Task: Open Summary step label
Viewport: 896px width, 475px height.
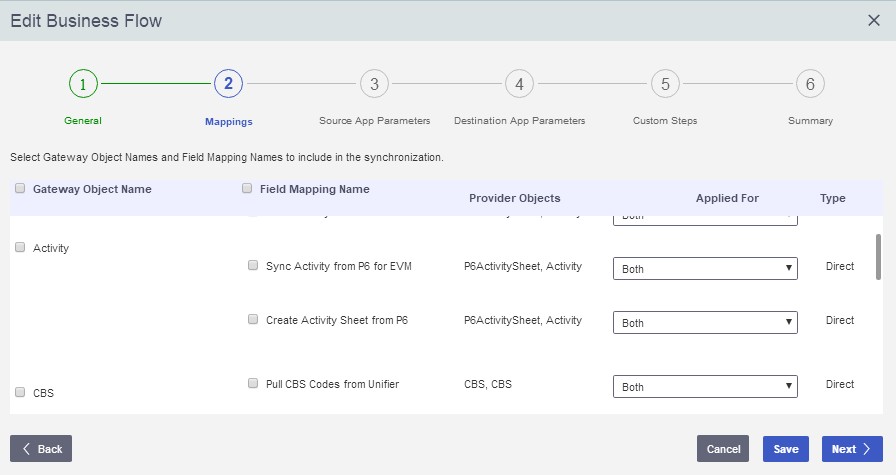Action: coord(810,121)
